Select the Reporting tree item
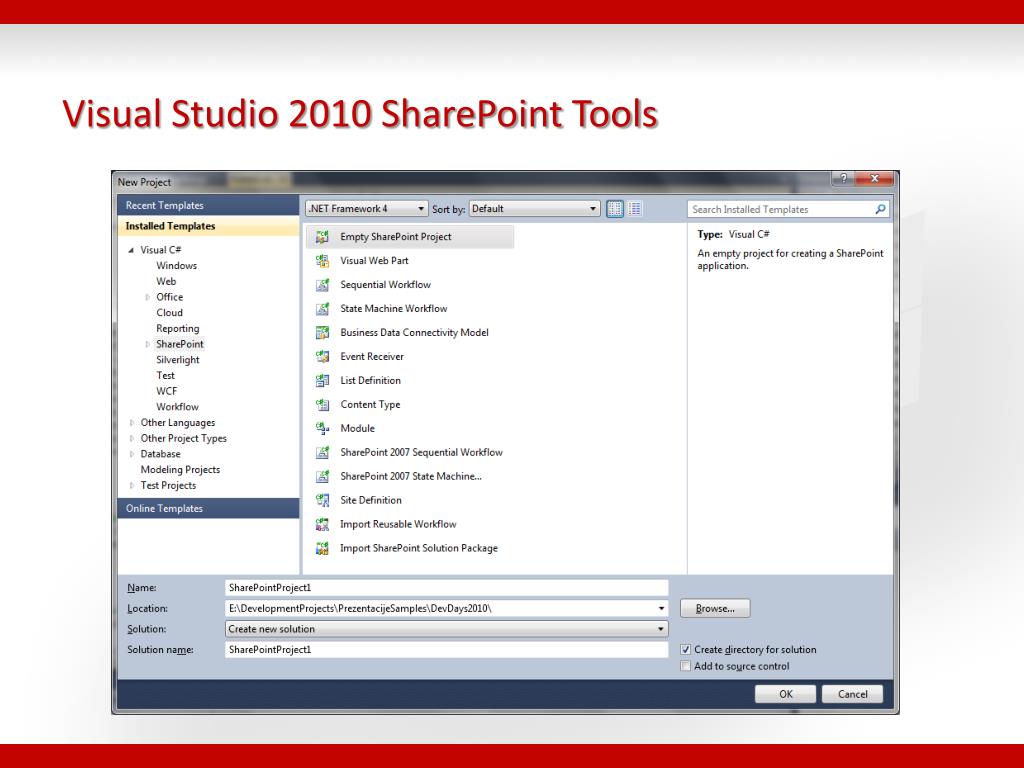The height and width of the screenshot is (768, 1024). (x=178, y=328)
